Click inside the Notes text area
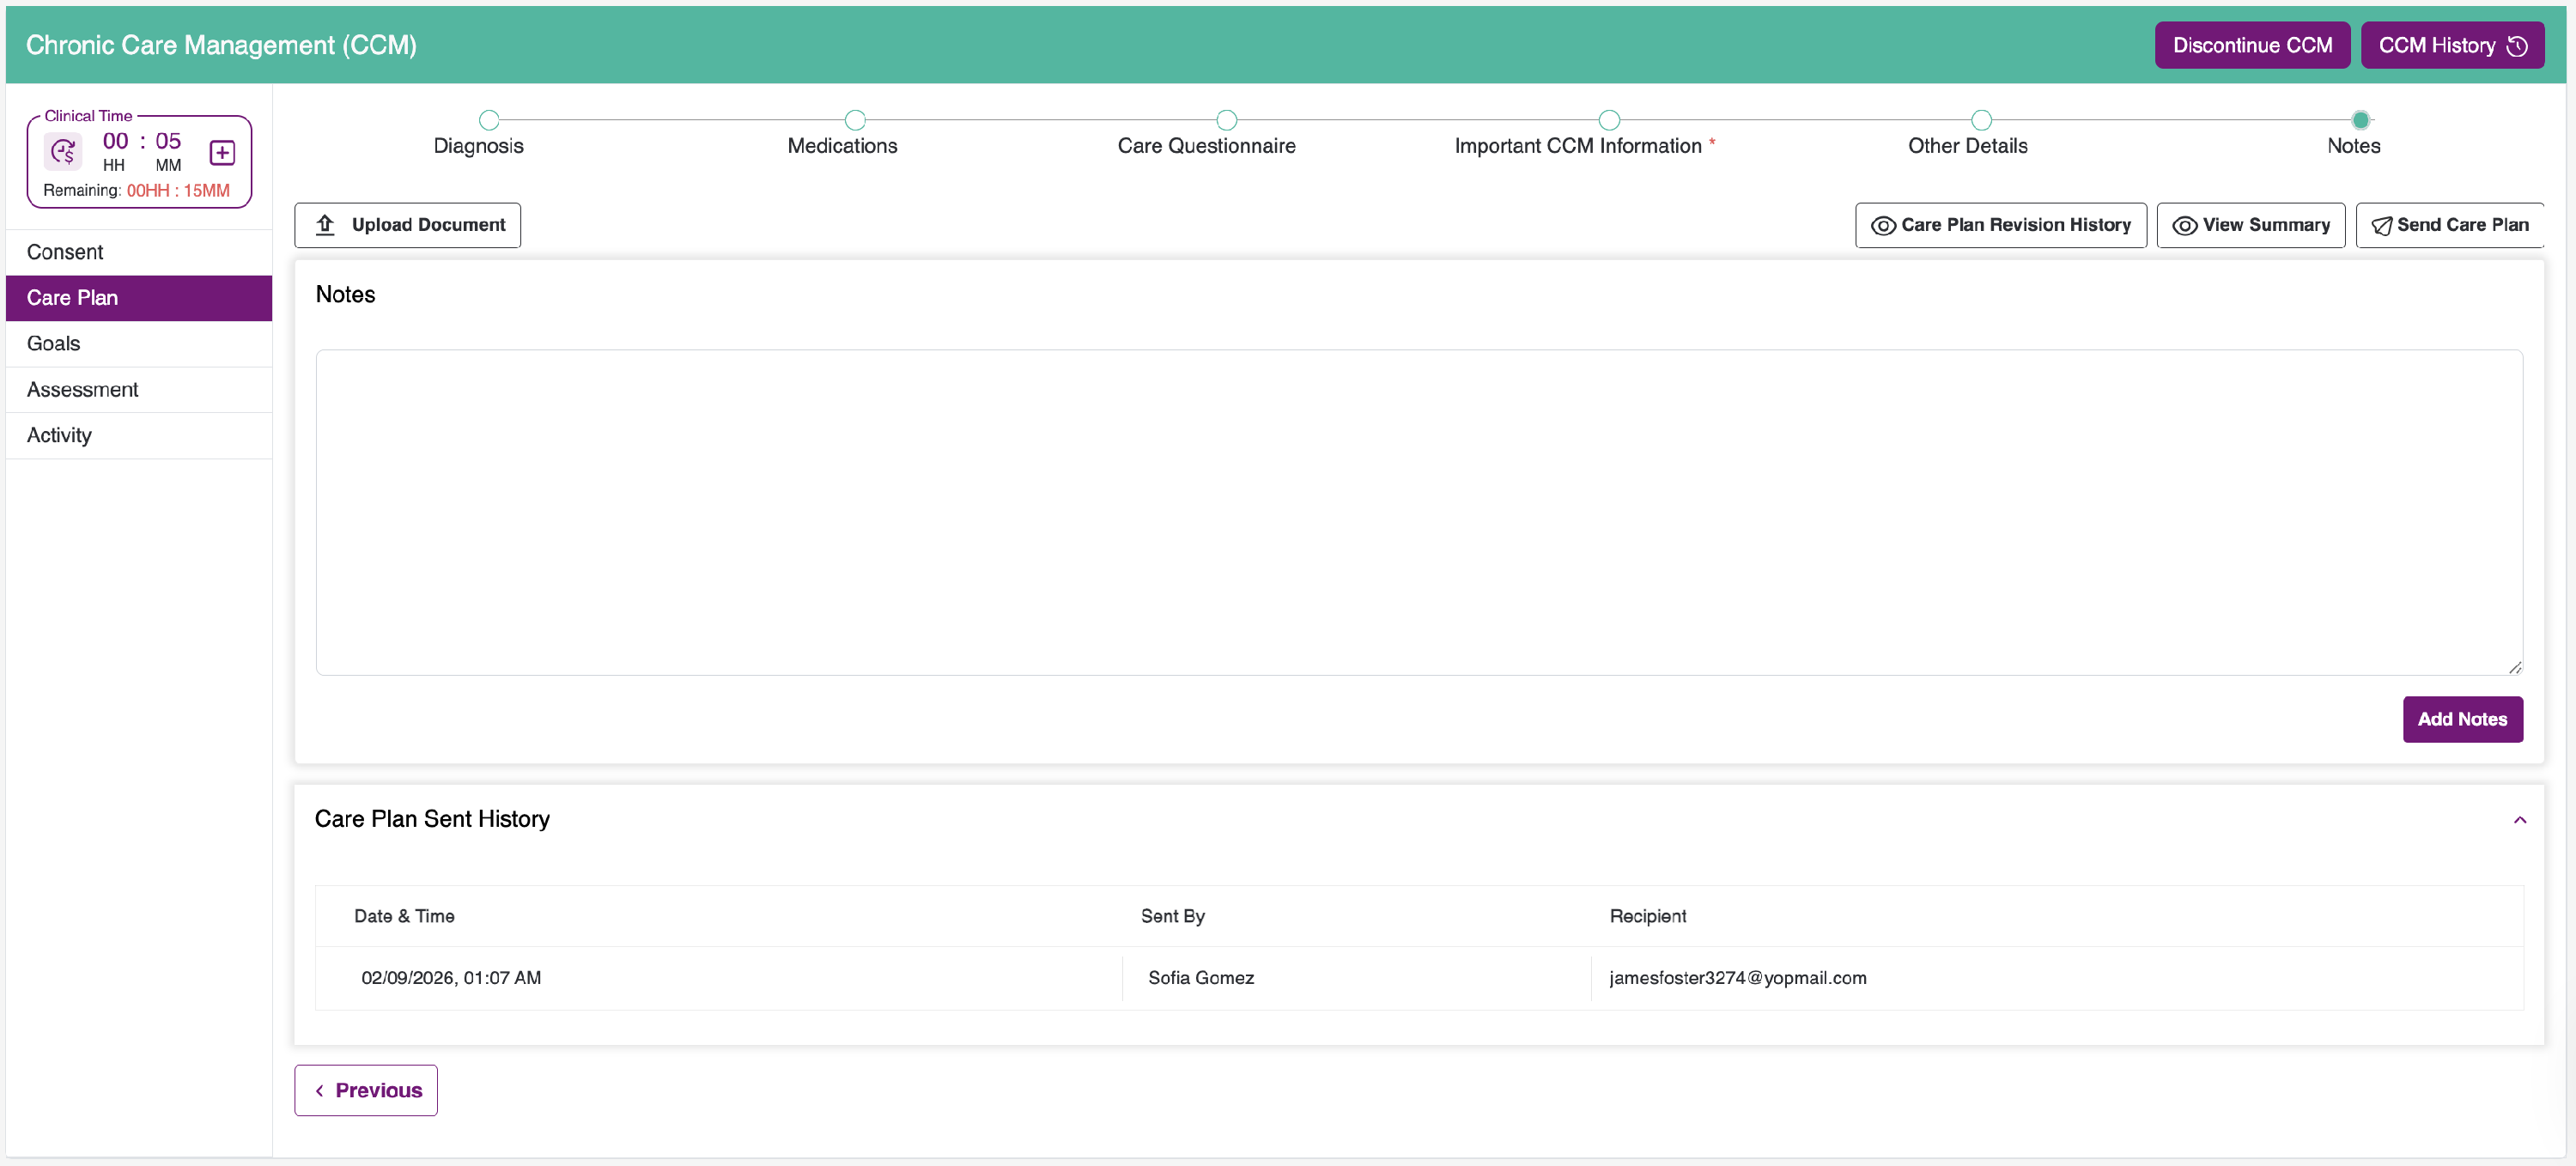This screenshot has width=2576, height=1166. (1418, 512)
